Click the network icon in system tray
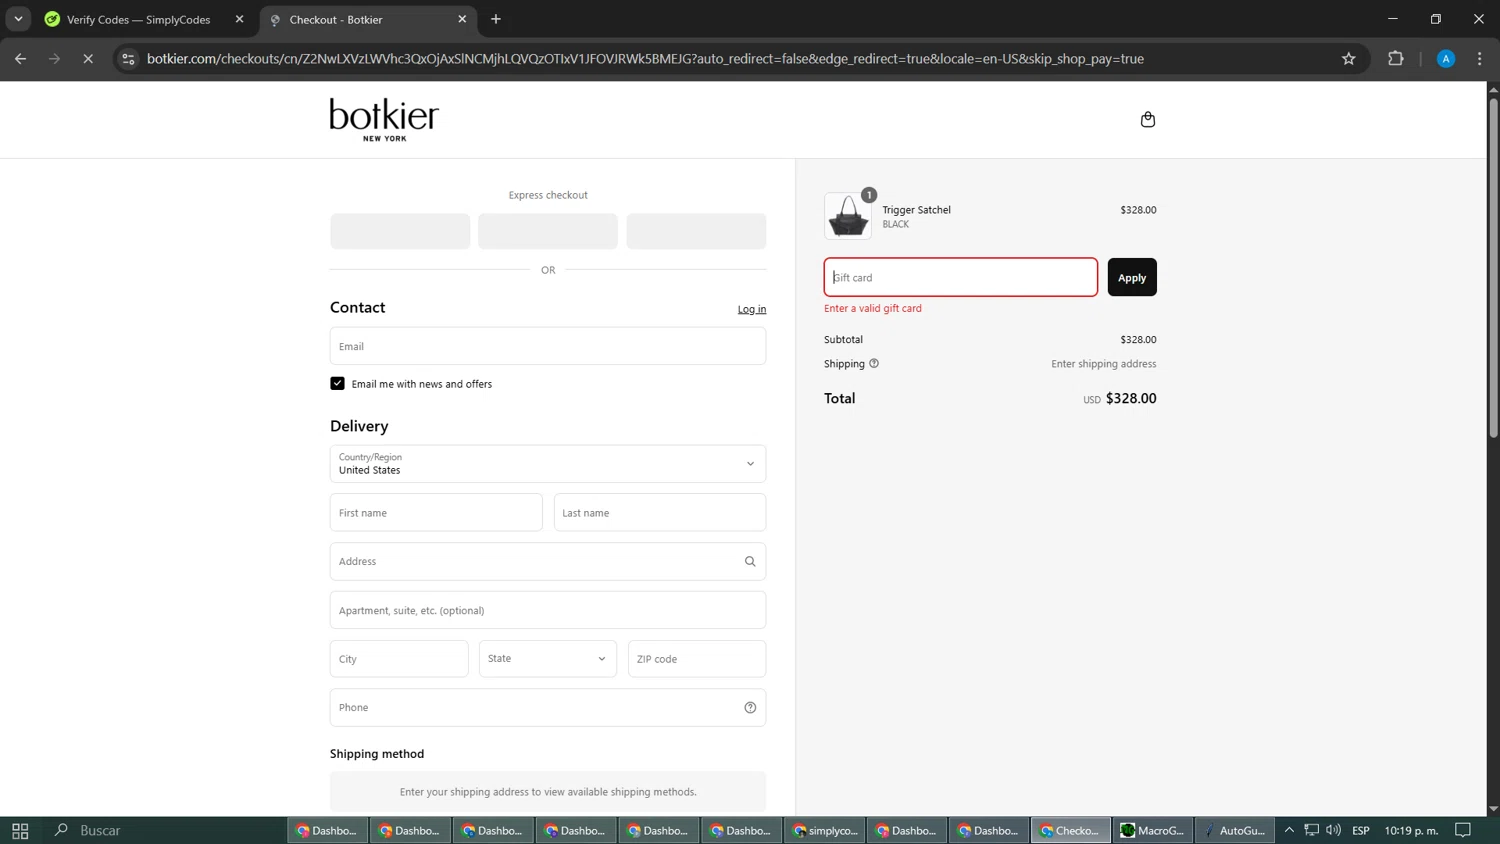Viewport: 1500px width, 844px height. click(1311, 830)
